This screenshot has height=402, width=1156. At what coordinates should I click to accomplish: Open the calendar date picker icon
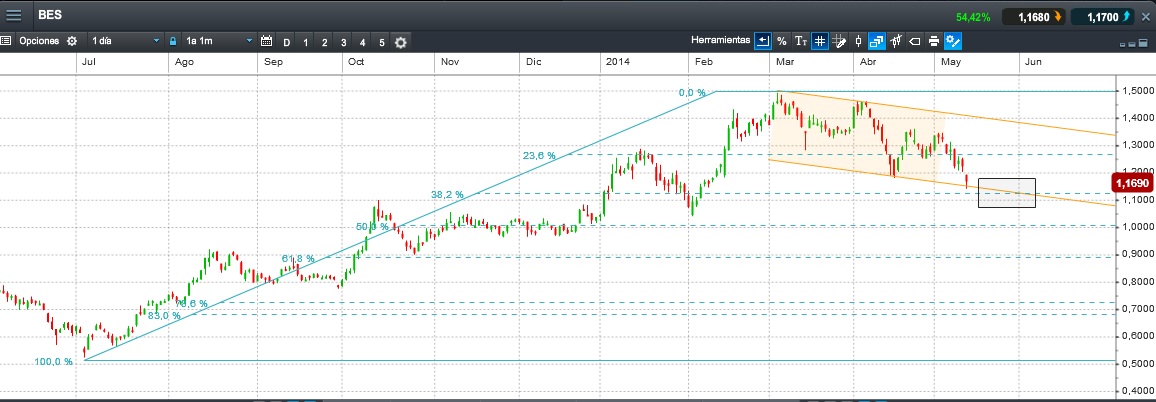[x=266, y=42]
